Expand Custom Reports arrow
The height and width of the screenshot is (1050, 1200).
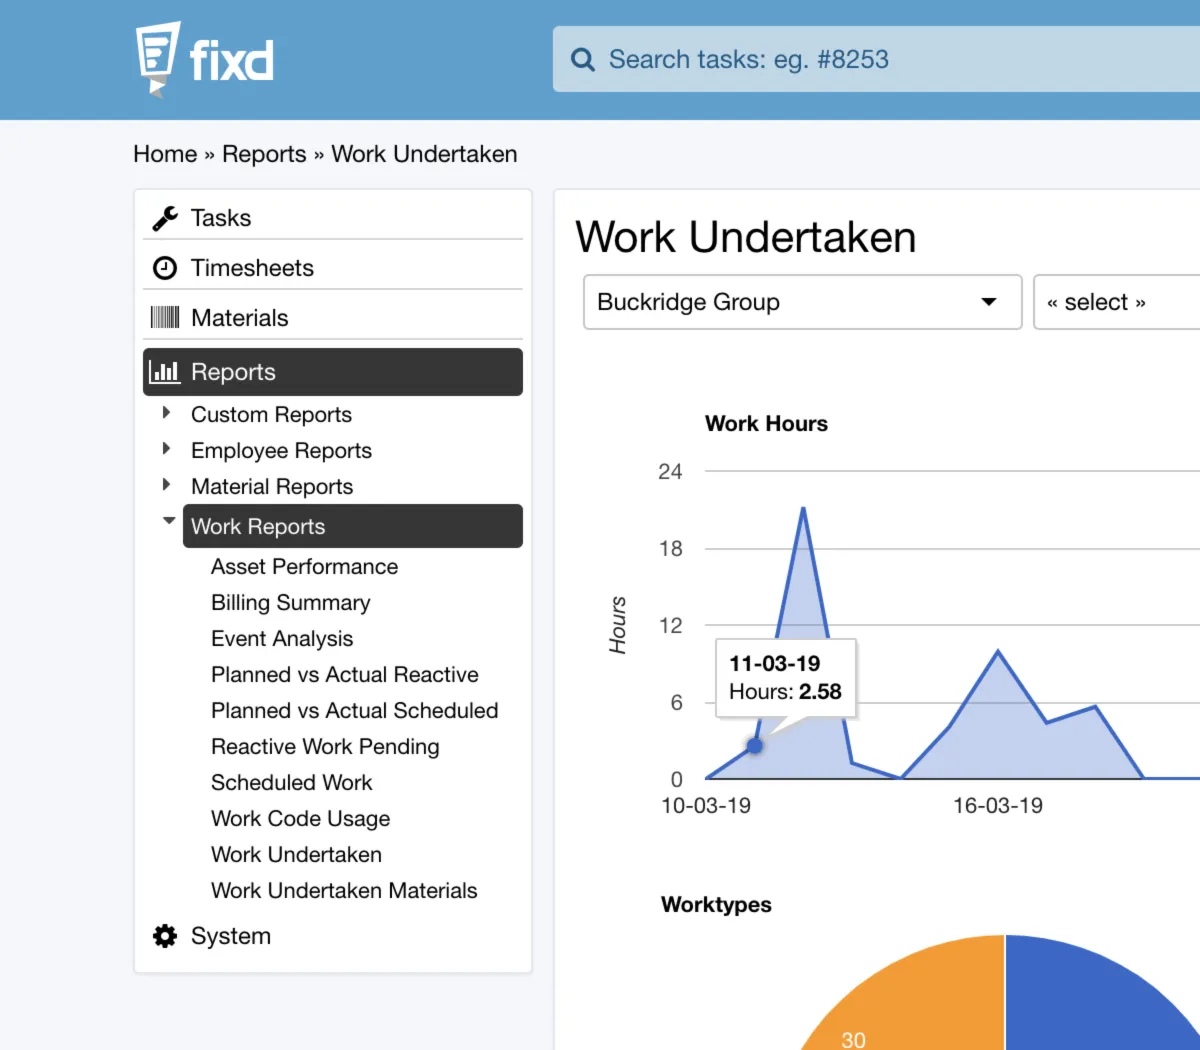click(x=167, y=413)
